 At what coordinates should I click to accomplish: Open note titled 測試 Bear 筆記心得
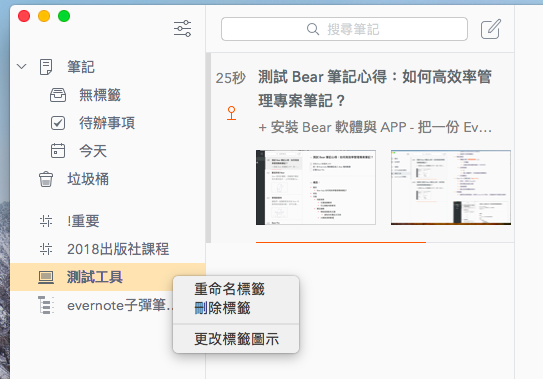374,89
